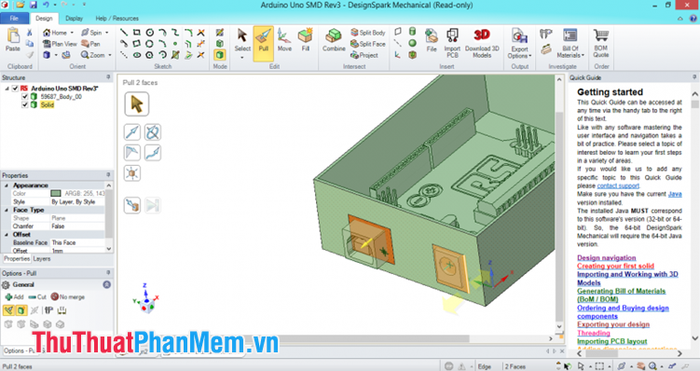Image resolution: width=700 pixels, height=371 pixels.
Task: Collapse the Face Type property group
Action: pyautogui.click(x=6, y=210)
